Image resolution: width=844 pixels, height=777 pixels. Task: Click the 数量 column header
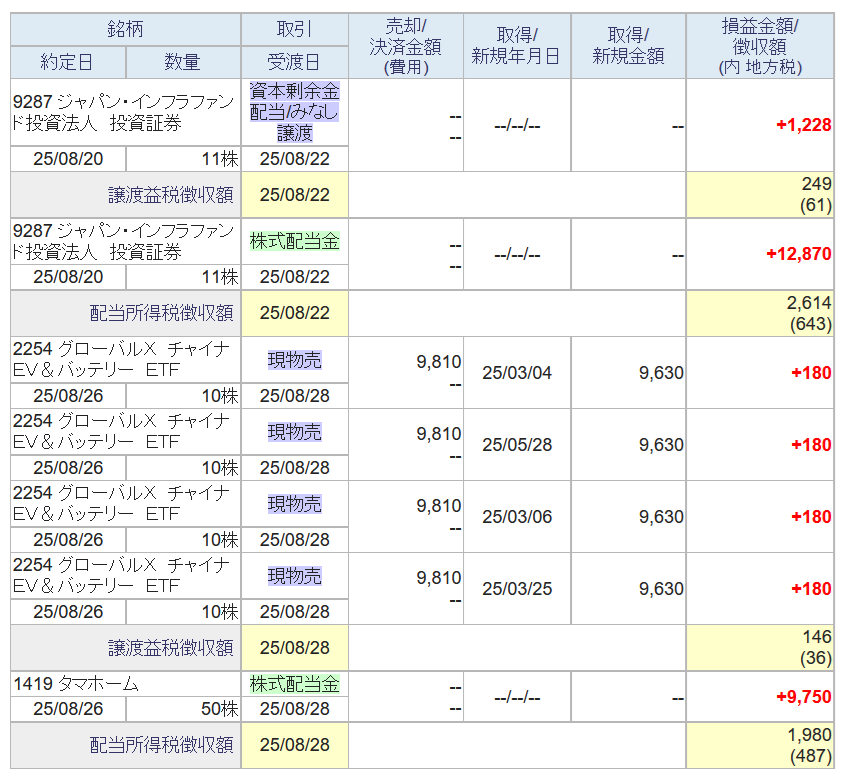tap(183, 62)
